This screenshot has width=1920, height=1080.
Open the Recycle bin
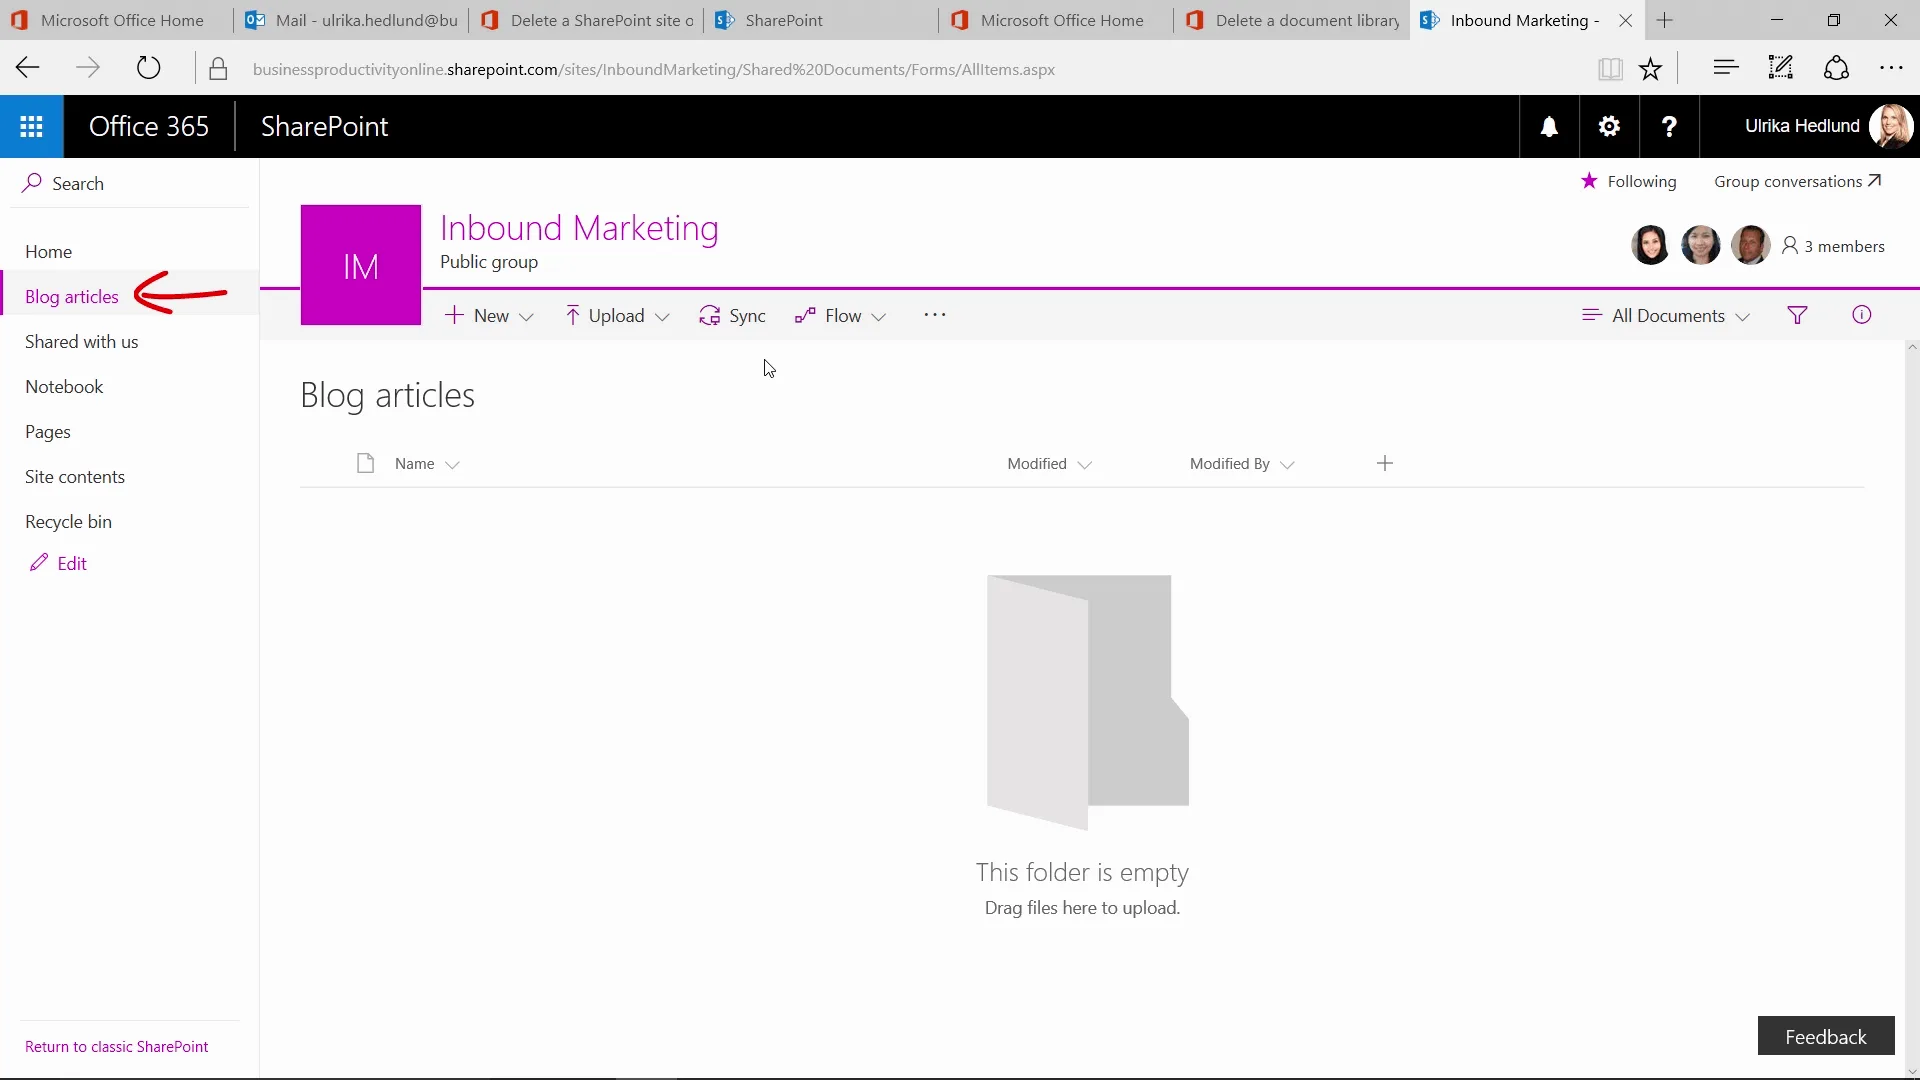[x=68, y=521]
